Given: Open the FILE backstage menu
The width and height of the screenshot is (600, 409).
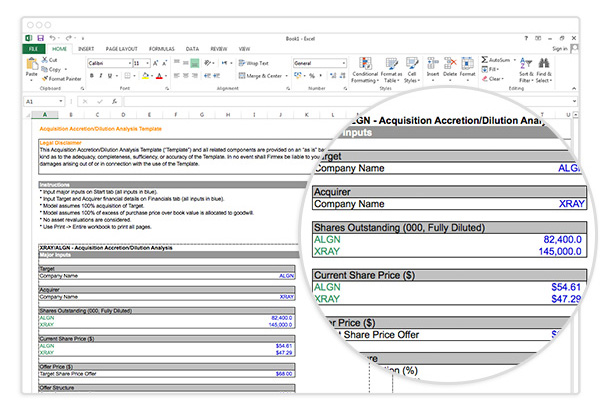Looking at the screenshot, I should 34,47.
